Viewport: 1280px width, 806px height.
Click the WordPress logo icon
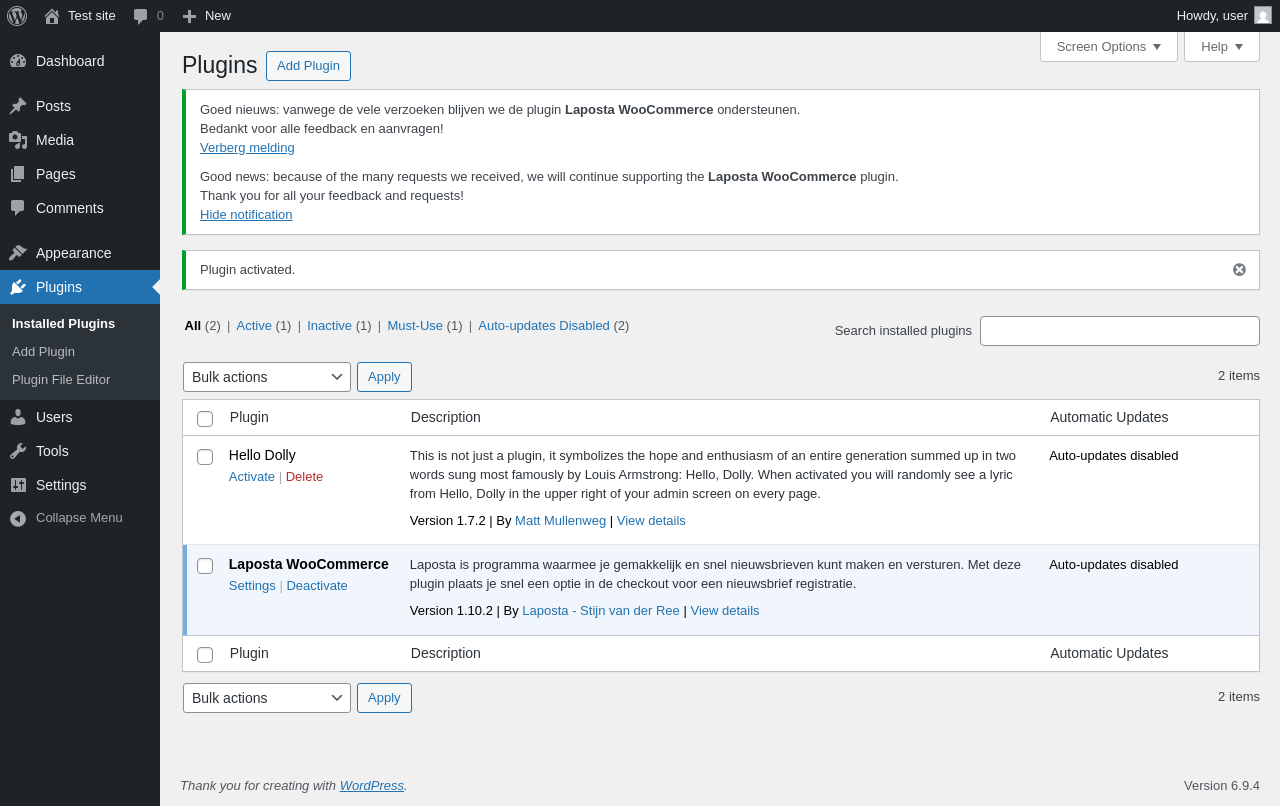point(17,16)
